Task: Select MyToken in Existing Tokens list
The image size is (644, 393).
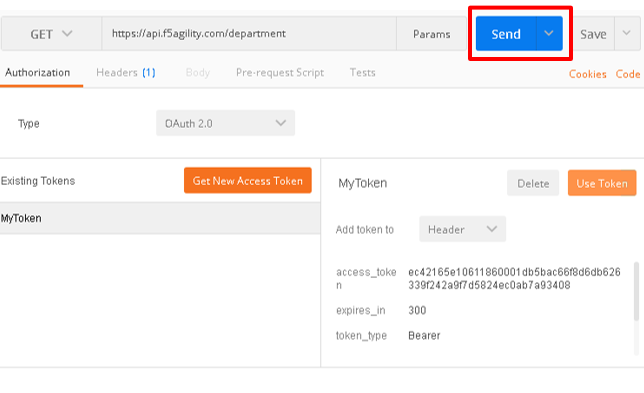Action: coord(160,218)
